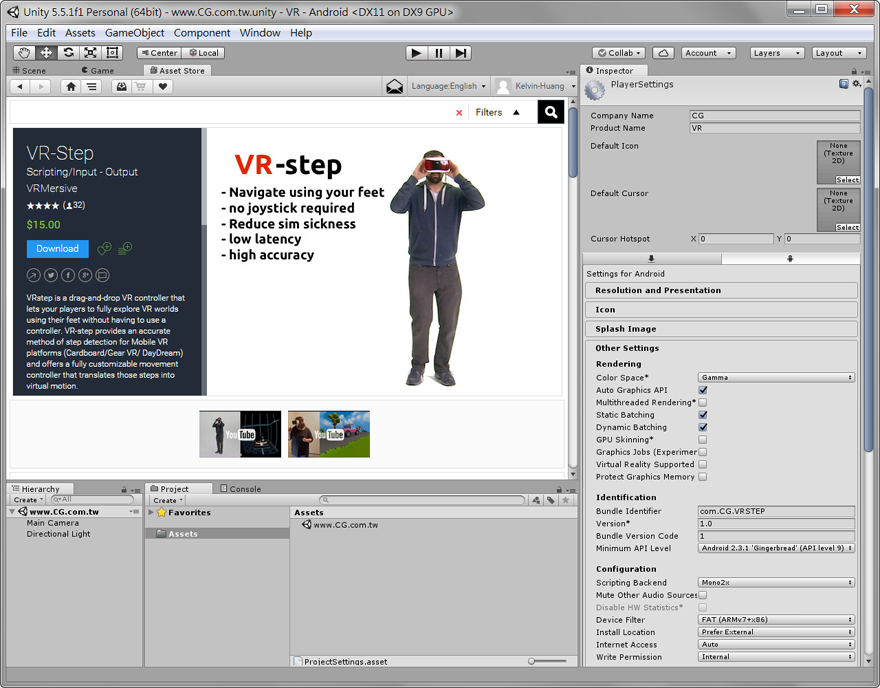Viewport: 880px width, 688px height.
Task: Open the Component menu
Action: (x=202, y=33)
